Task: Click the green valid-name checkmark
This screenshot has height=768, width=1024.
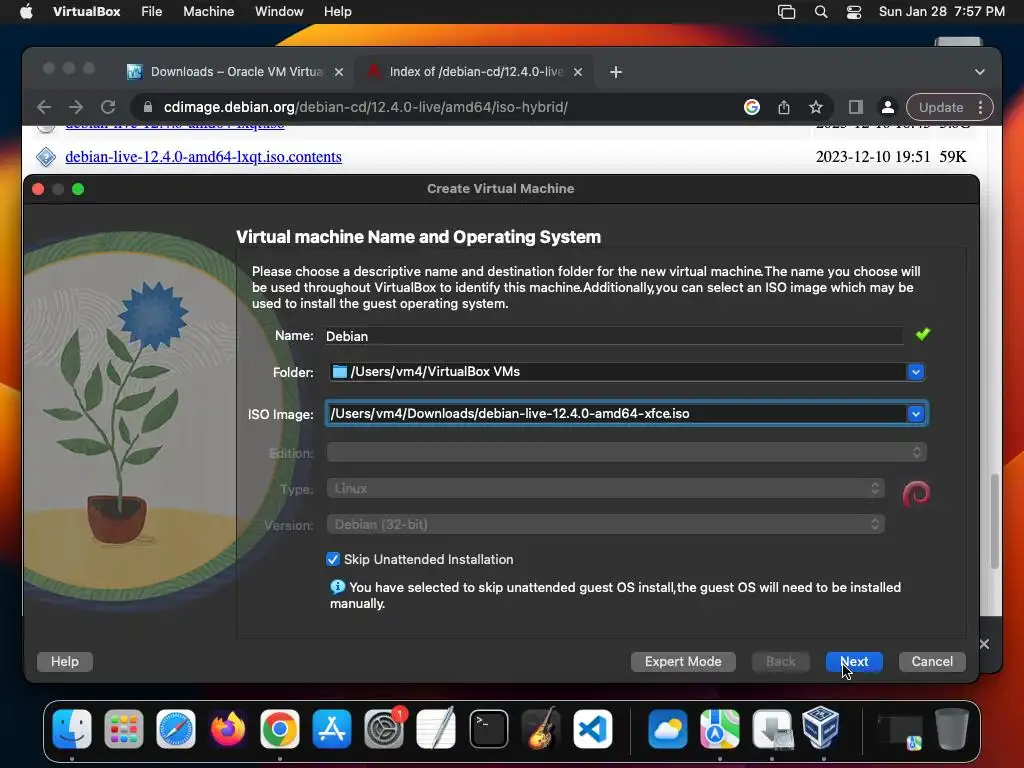Action: pos(923,334)
